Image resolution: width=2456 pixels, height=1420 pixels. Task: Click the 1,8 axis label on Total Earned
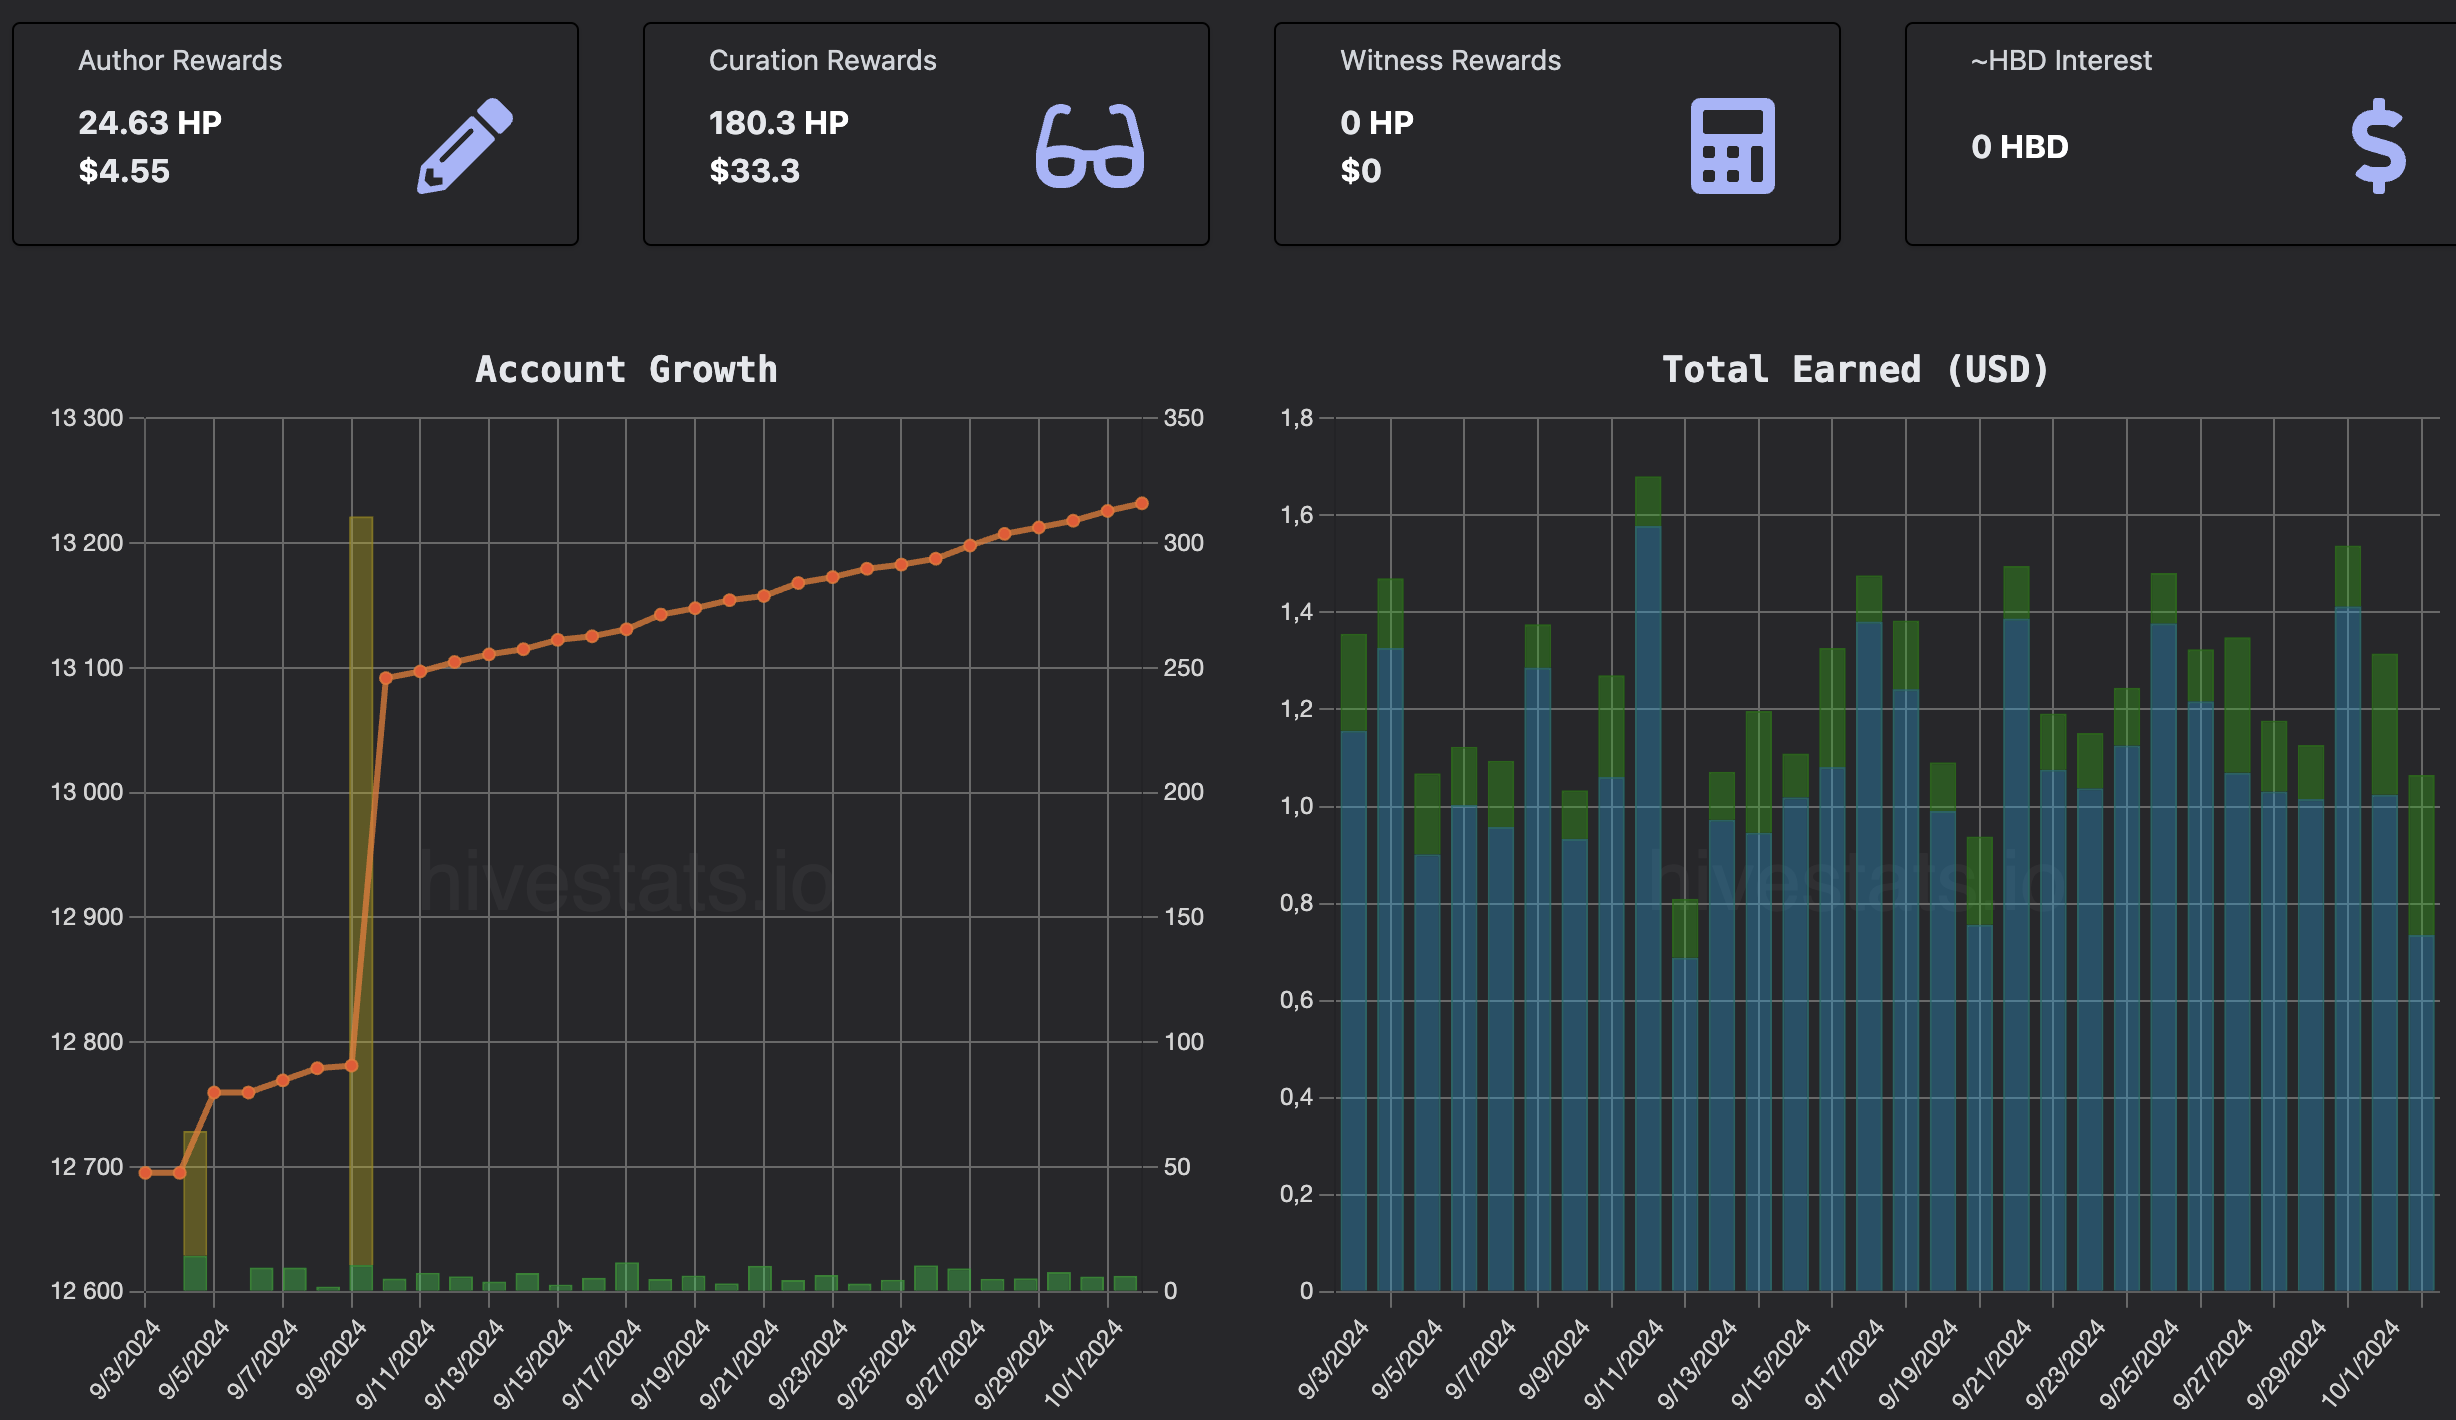point(1297,418)
